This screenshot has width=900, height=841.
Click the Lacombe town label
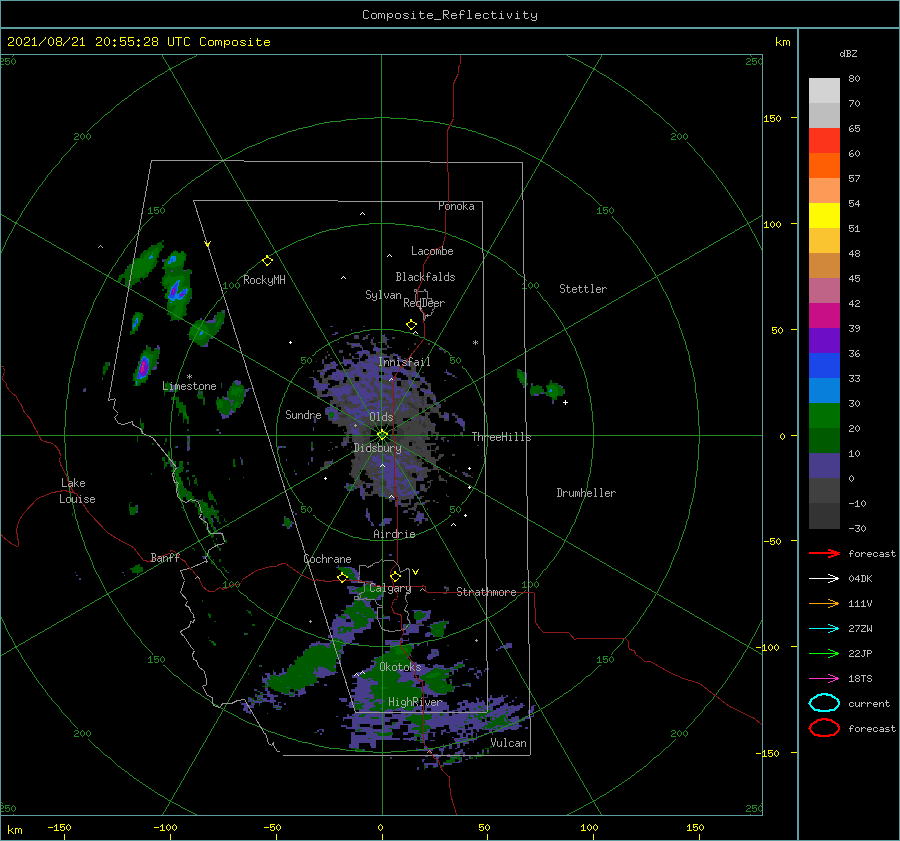click(x=432, y=251)
